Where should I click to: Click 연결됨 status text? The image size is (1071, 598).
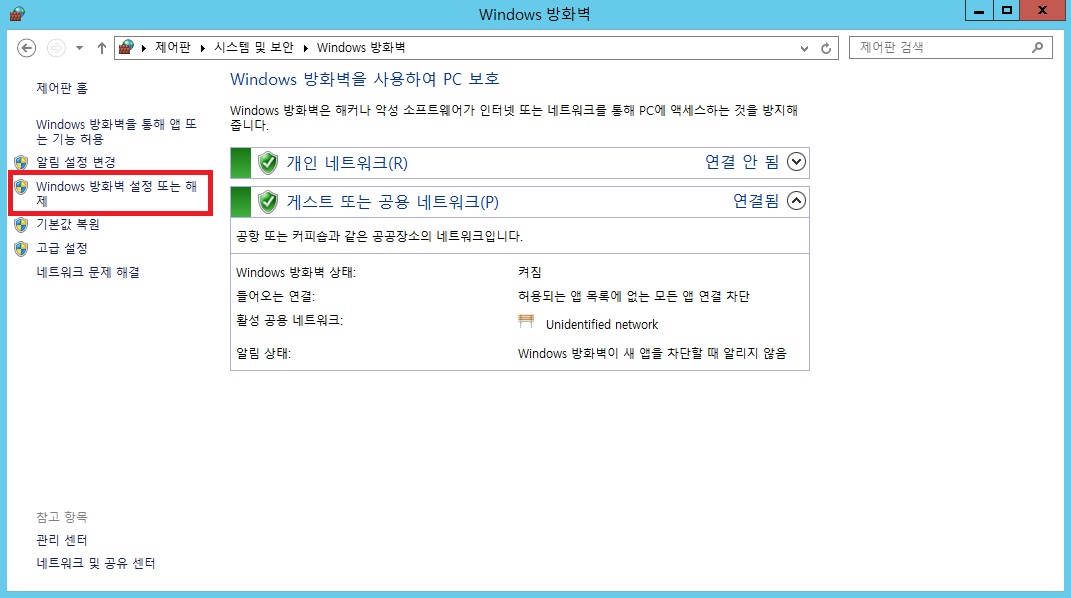pos(756,201)
